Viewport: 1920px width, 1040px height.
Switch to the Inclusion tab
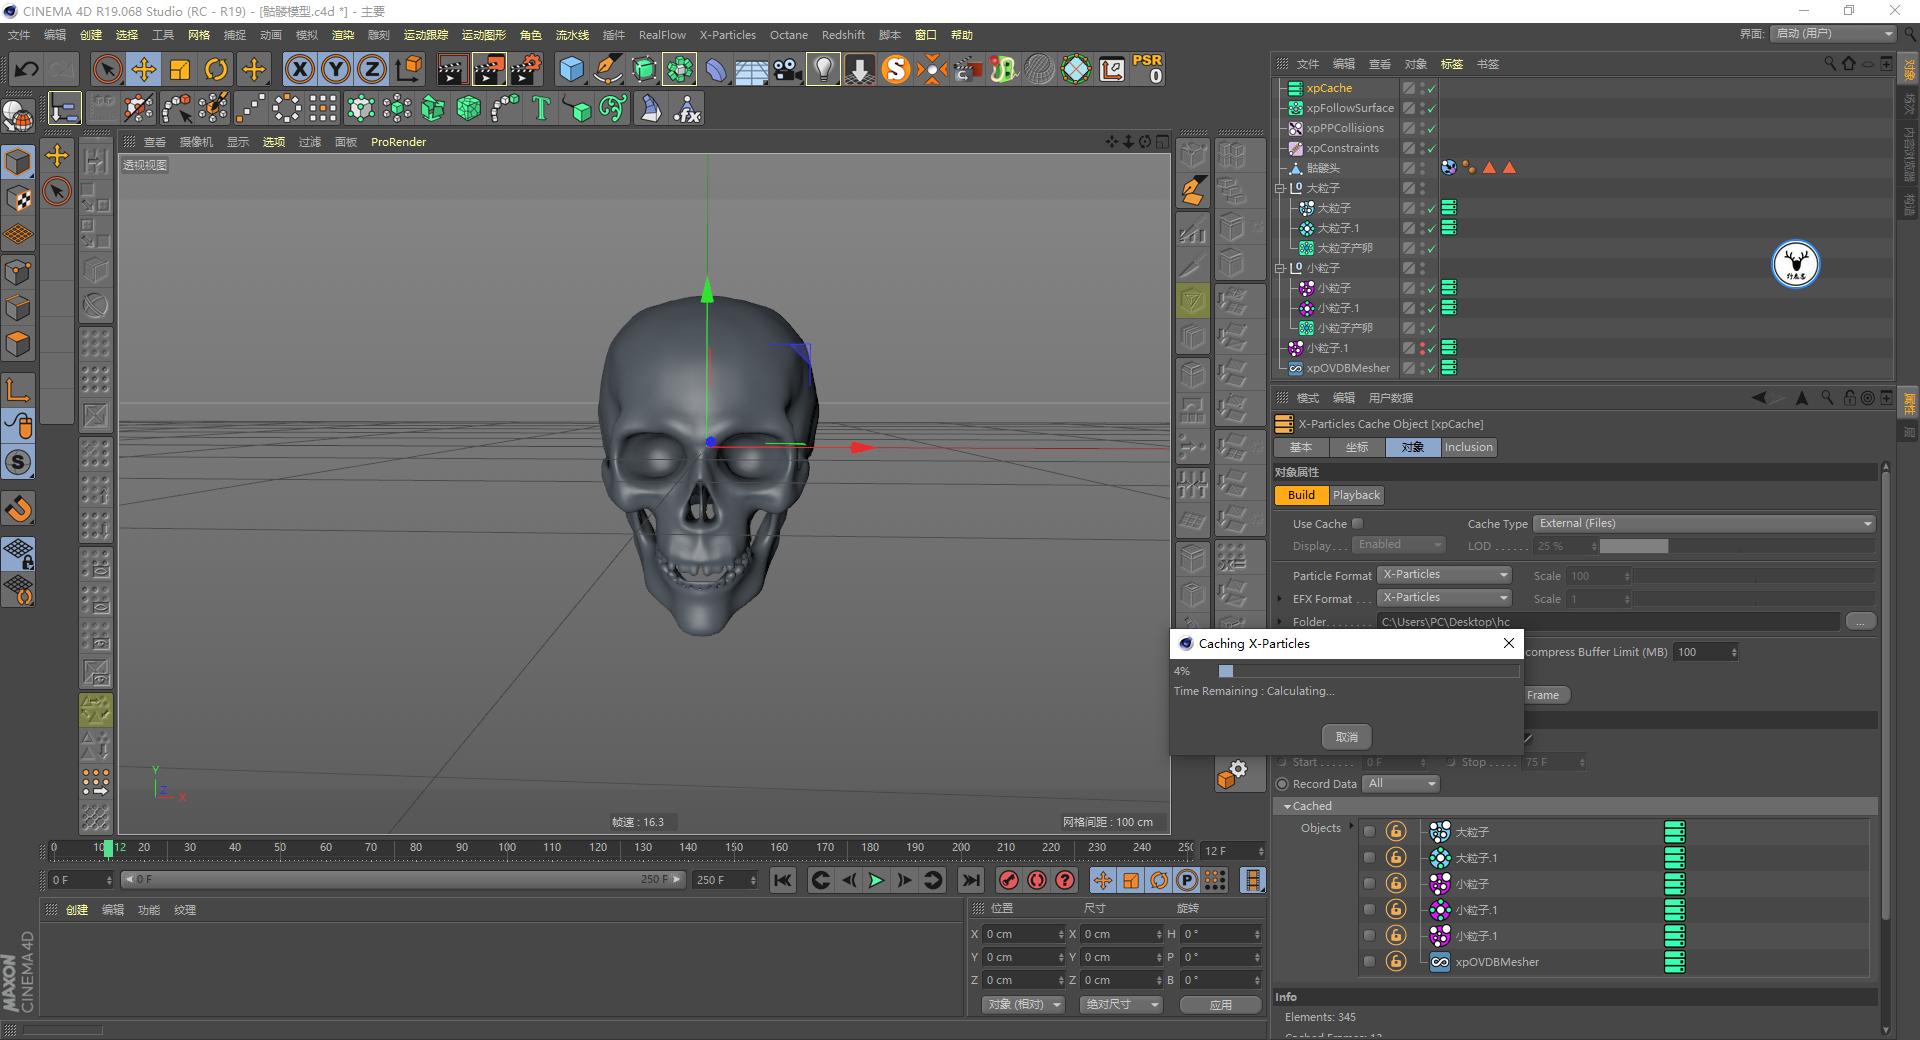[x=1467, y=447]
